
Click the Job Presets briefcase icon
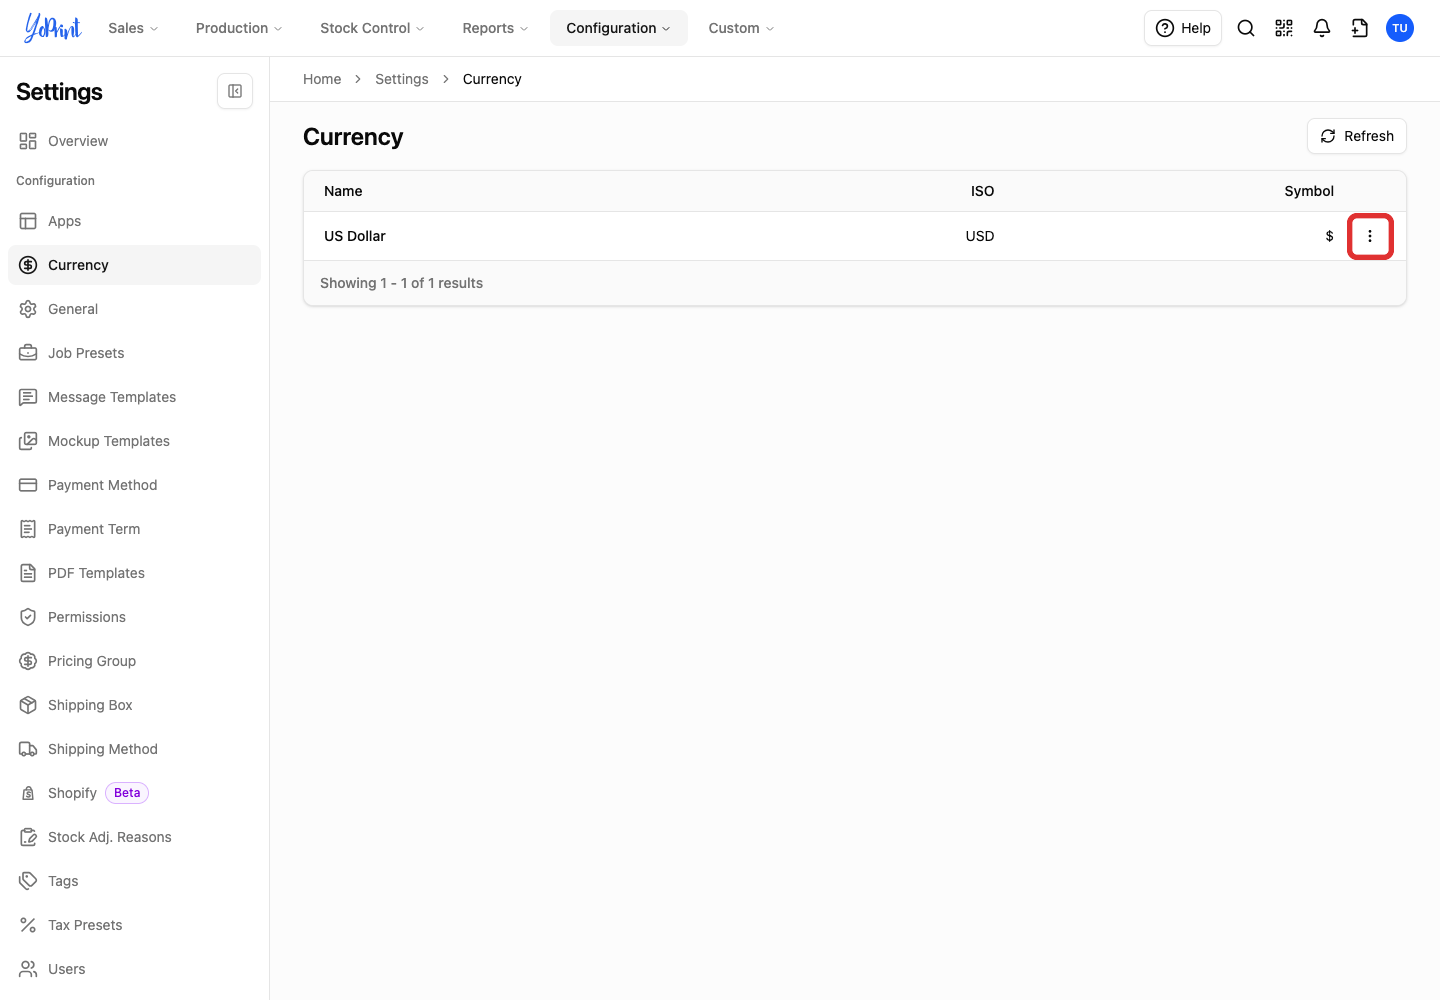click(28, 353)
